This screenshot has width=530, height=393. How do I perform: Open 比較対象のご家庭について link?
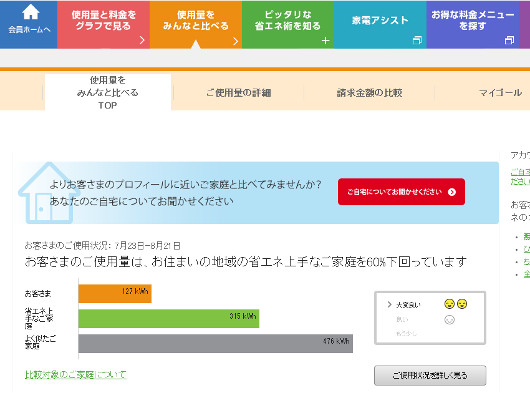[76, 374]
